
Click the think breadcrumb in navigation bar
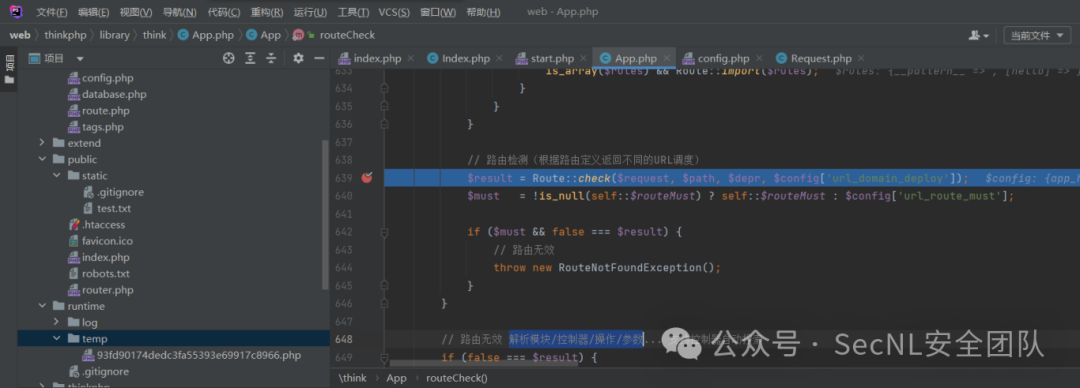pyautogui.click(x=154, y=35)
